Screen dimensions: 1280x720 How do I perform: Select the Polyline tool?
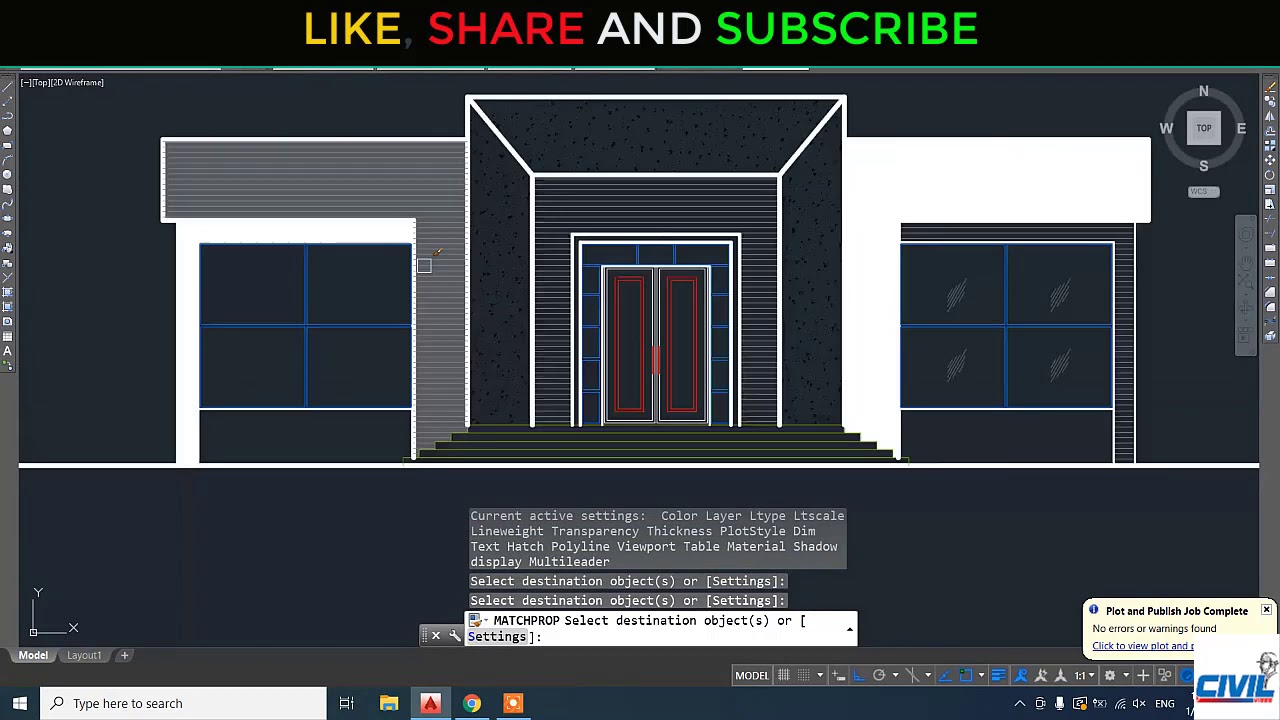pos(8,115)
